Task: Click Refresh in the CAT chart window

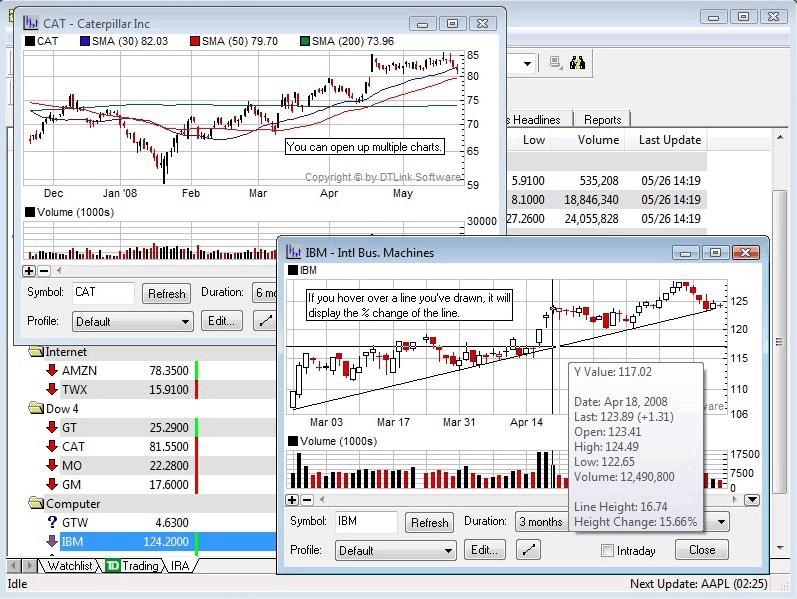Action: pos(166,293)
